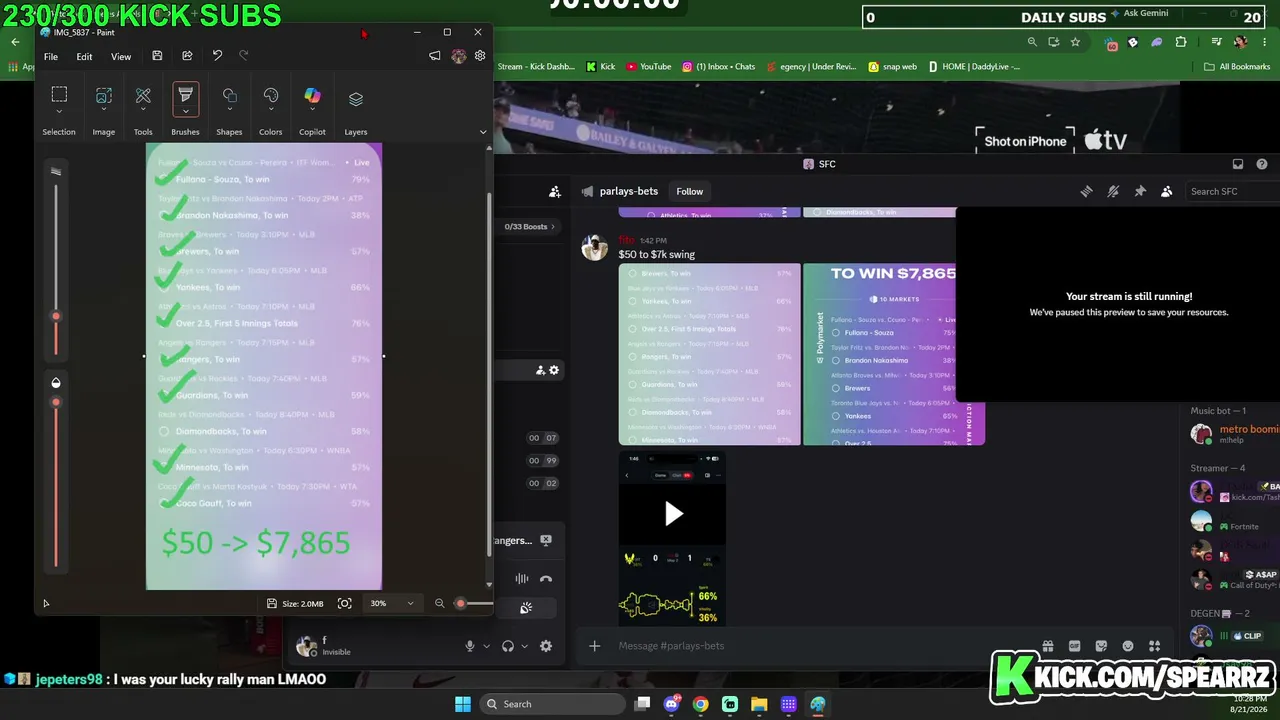Open the Paint Edit menu
The height and width of the screenshot is (720, 1280).
pyautogui.click(x=84, y=56)
